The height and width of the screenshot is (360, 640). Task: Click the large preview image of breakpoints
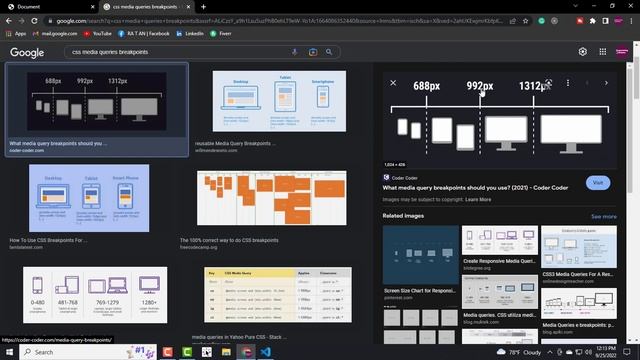pos(500,120)
